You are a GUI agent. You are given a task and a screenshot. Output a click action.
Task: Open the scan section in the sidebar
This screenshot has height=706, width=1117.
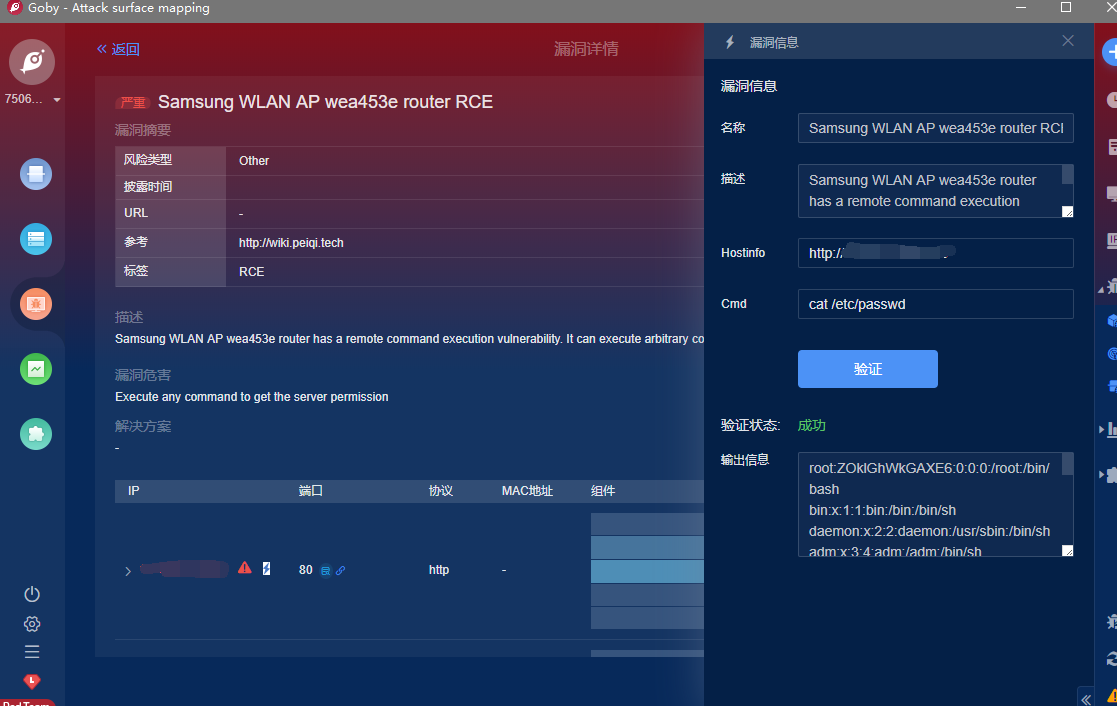36,175
